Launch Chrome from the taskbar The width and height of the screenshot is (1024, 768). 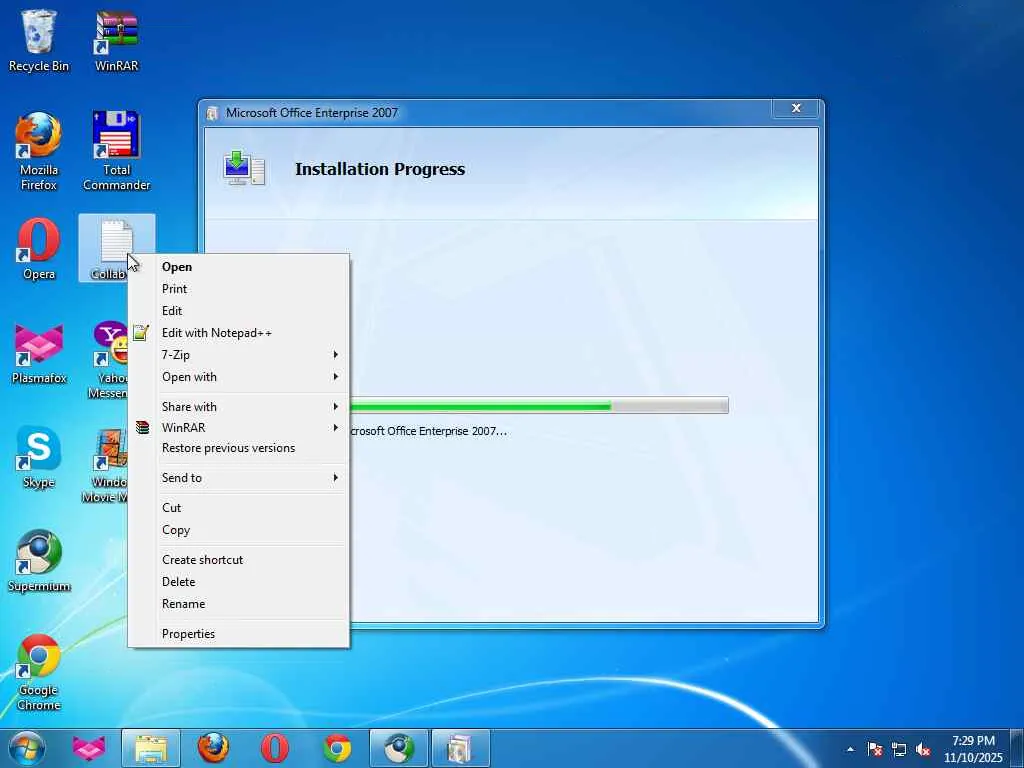coord(337,748)
